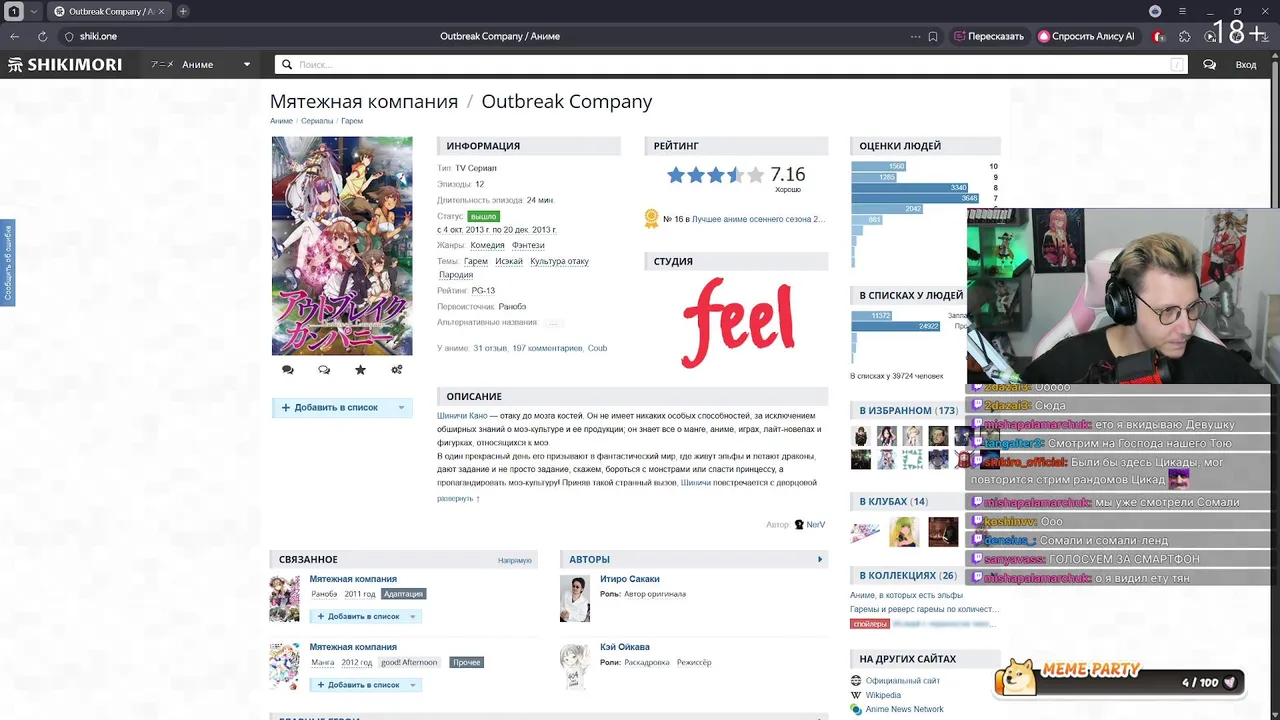
Task: Click the site security icon before shiki.one
Action: (69, 36)
